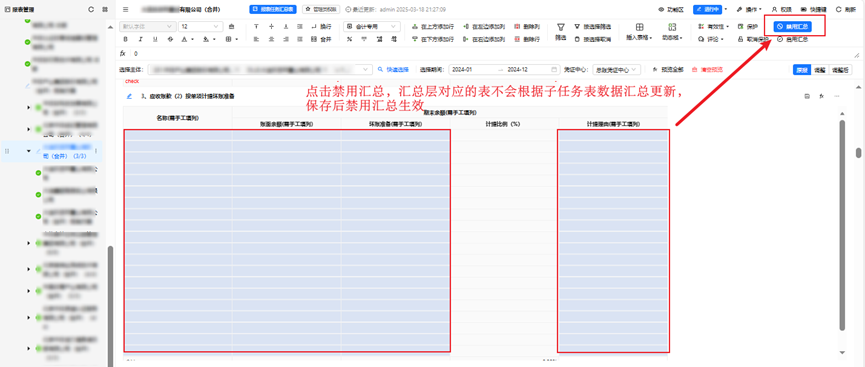Open the 操作 menu
This screenshot has height=367, width=865.
[749, 9]
